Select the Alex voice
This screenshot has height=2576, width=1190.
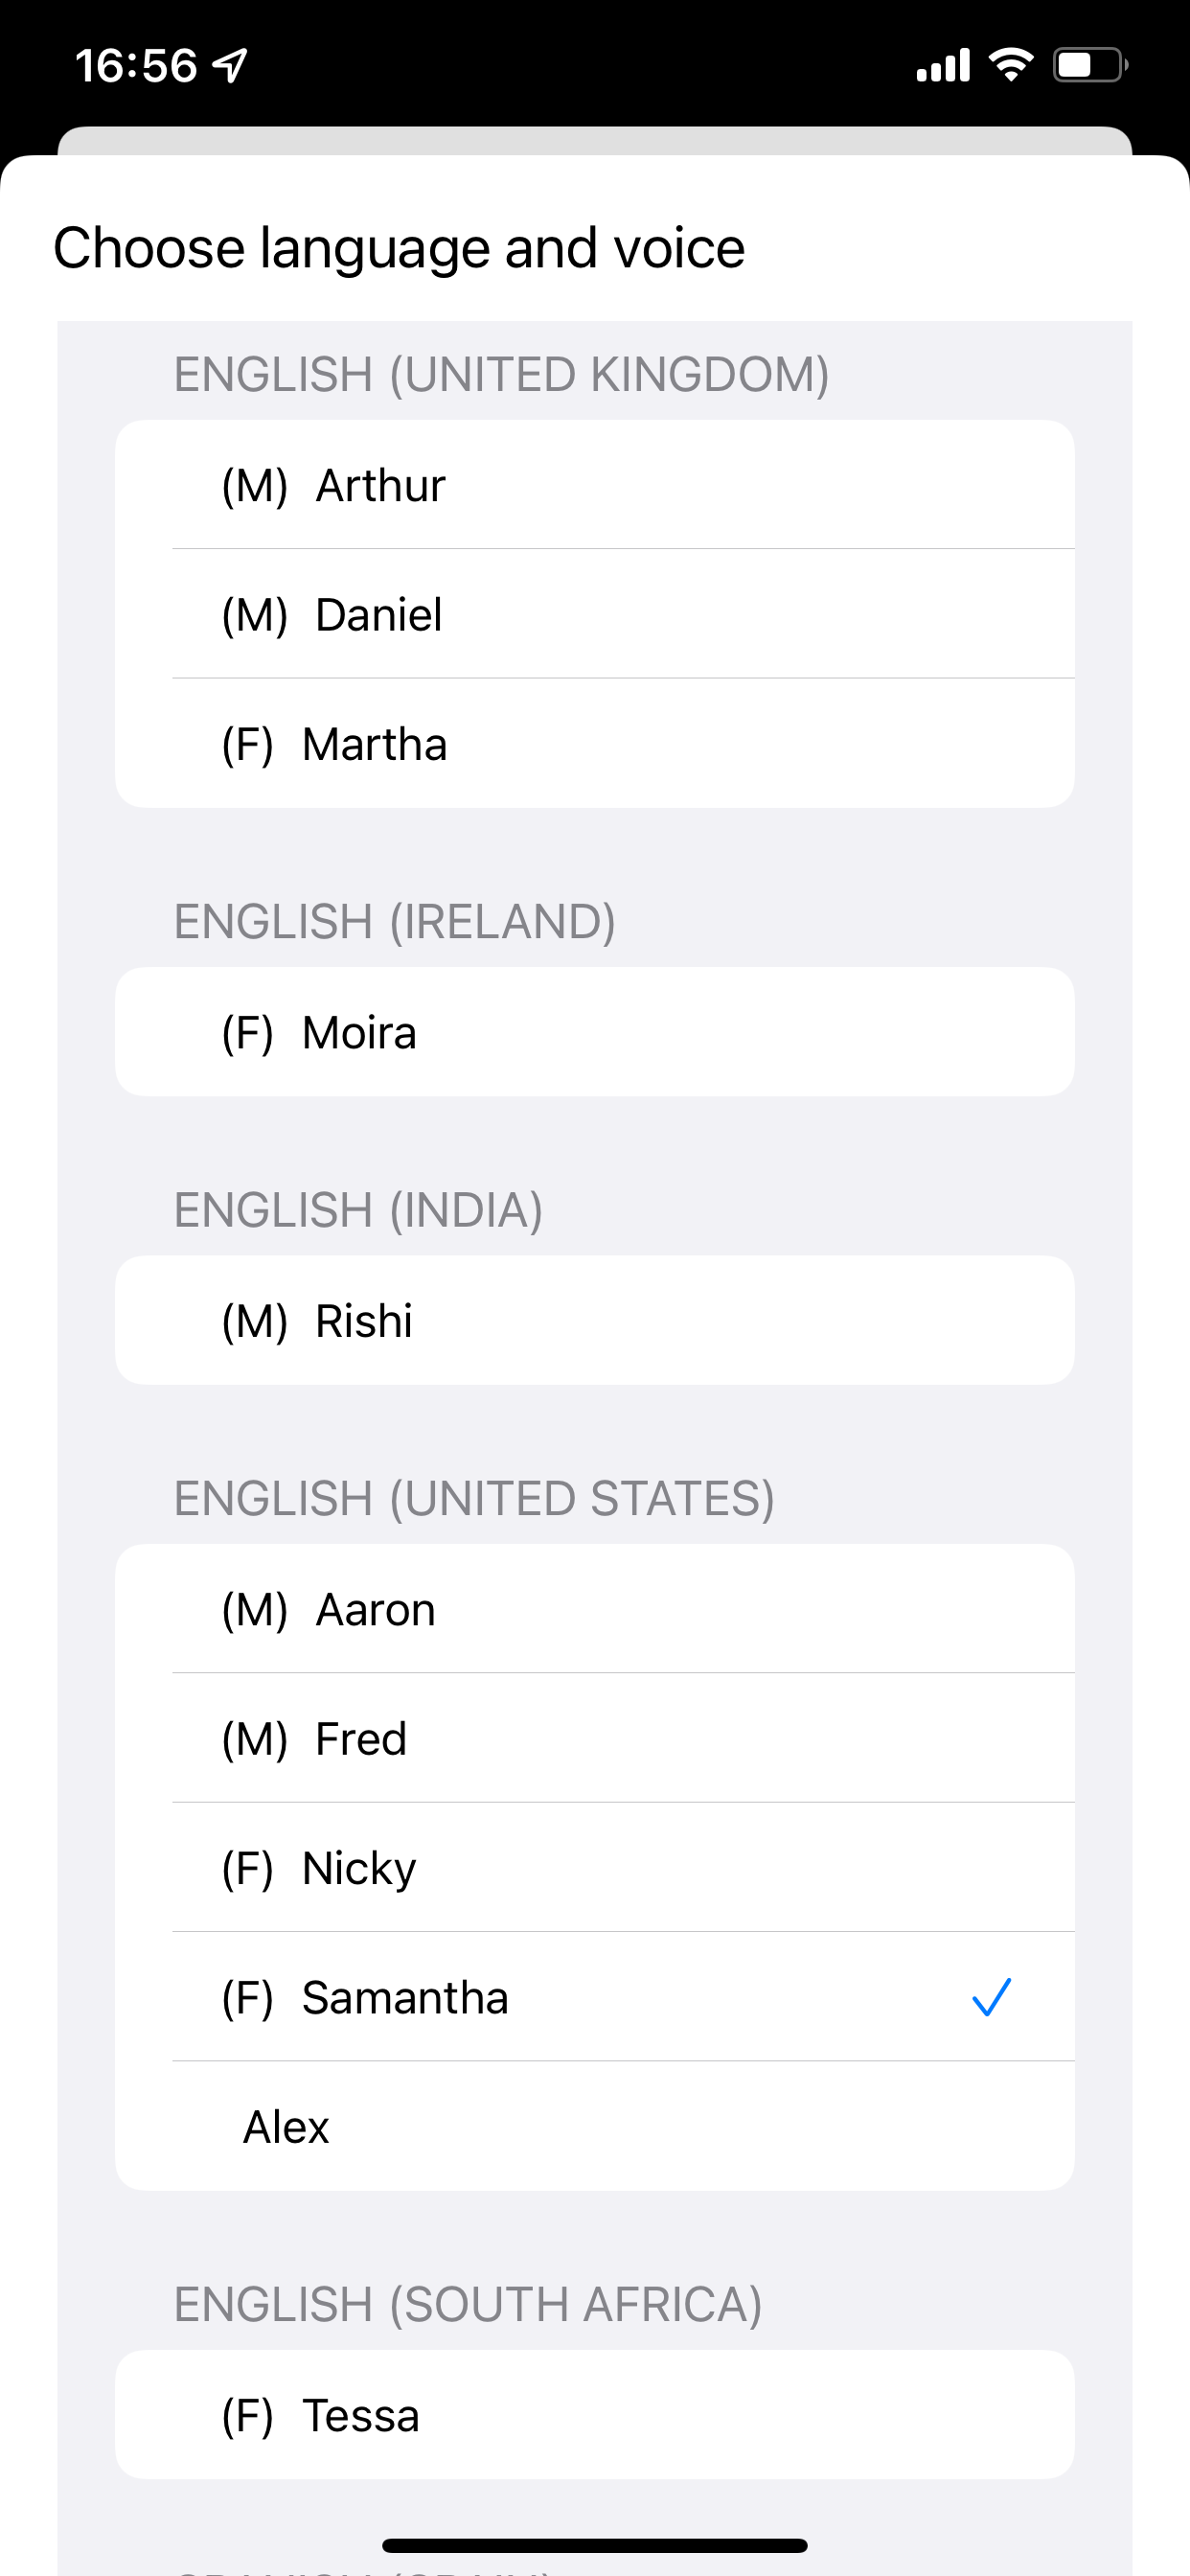pyautogui.click(x=594, y=2126)
